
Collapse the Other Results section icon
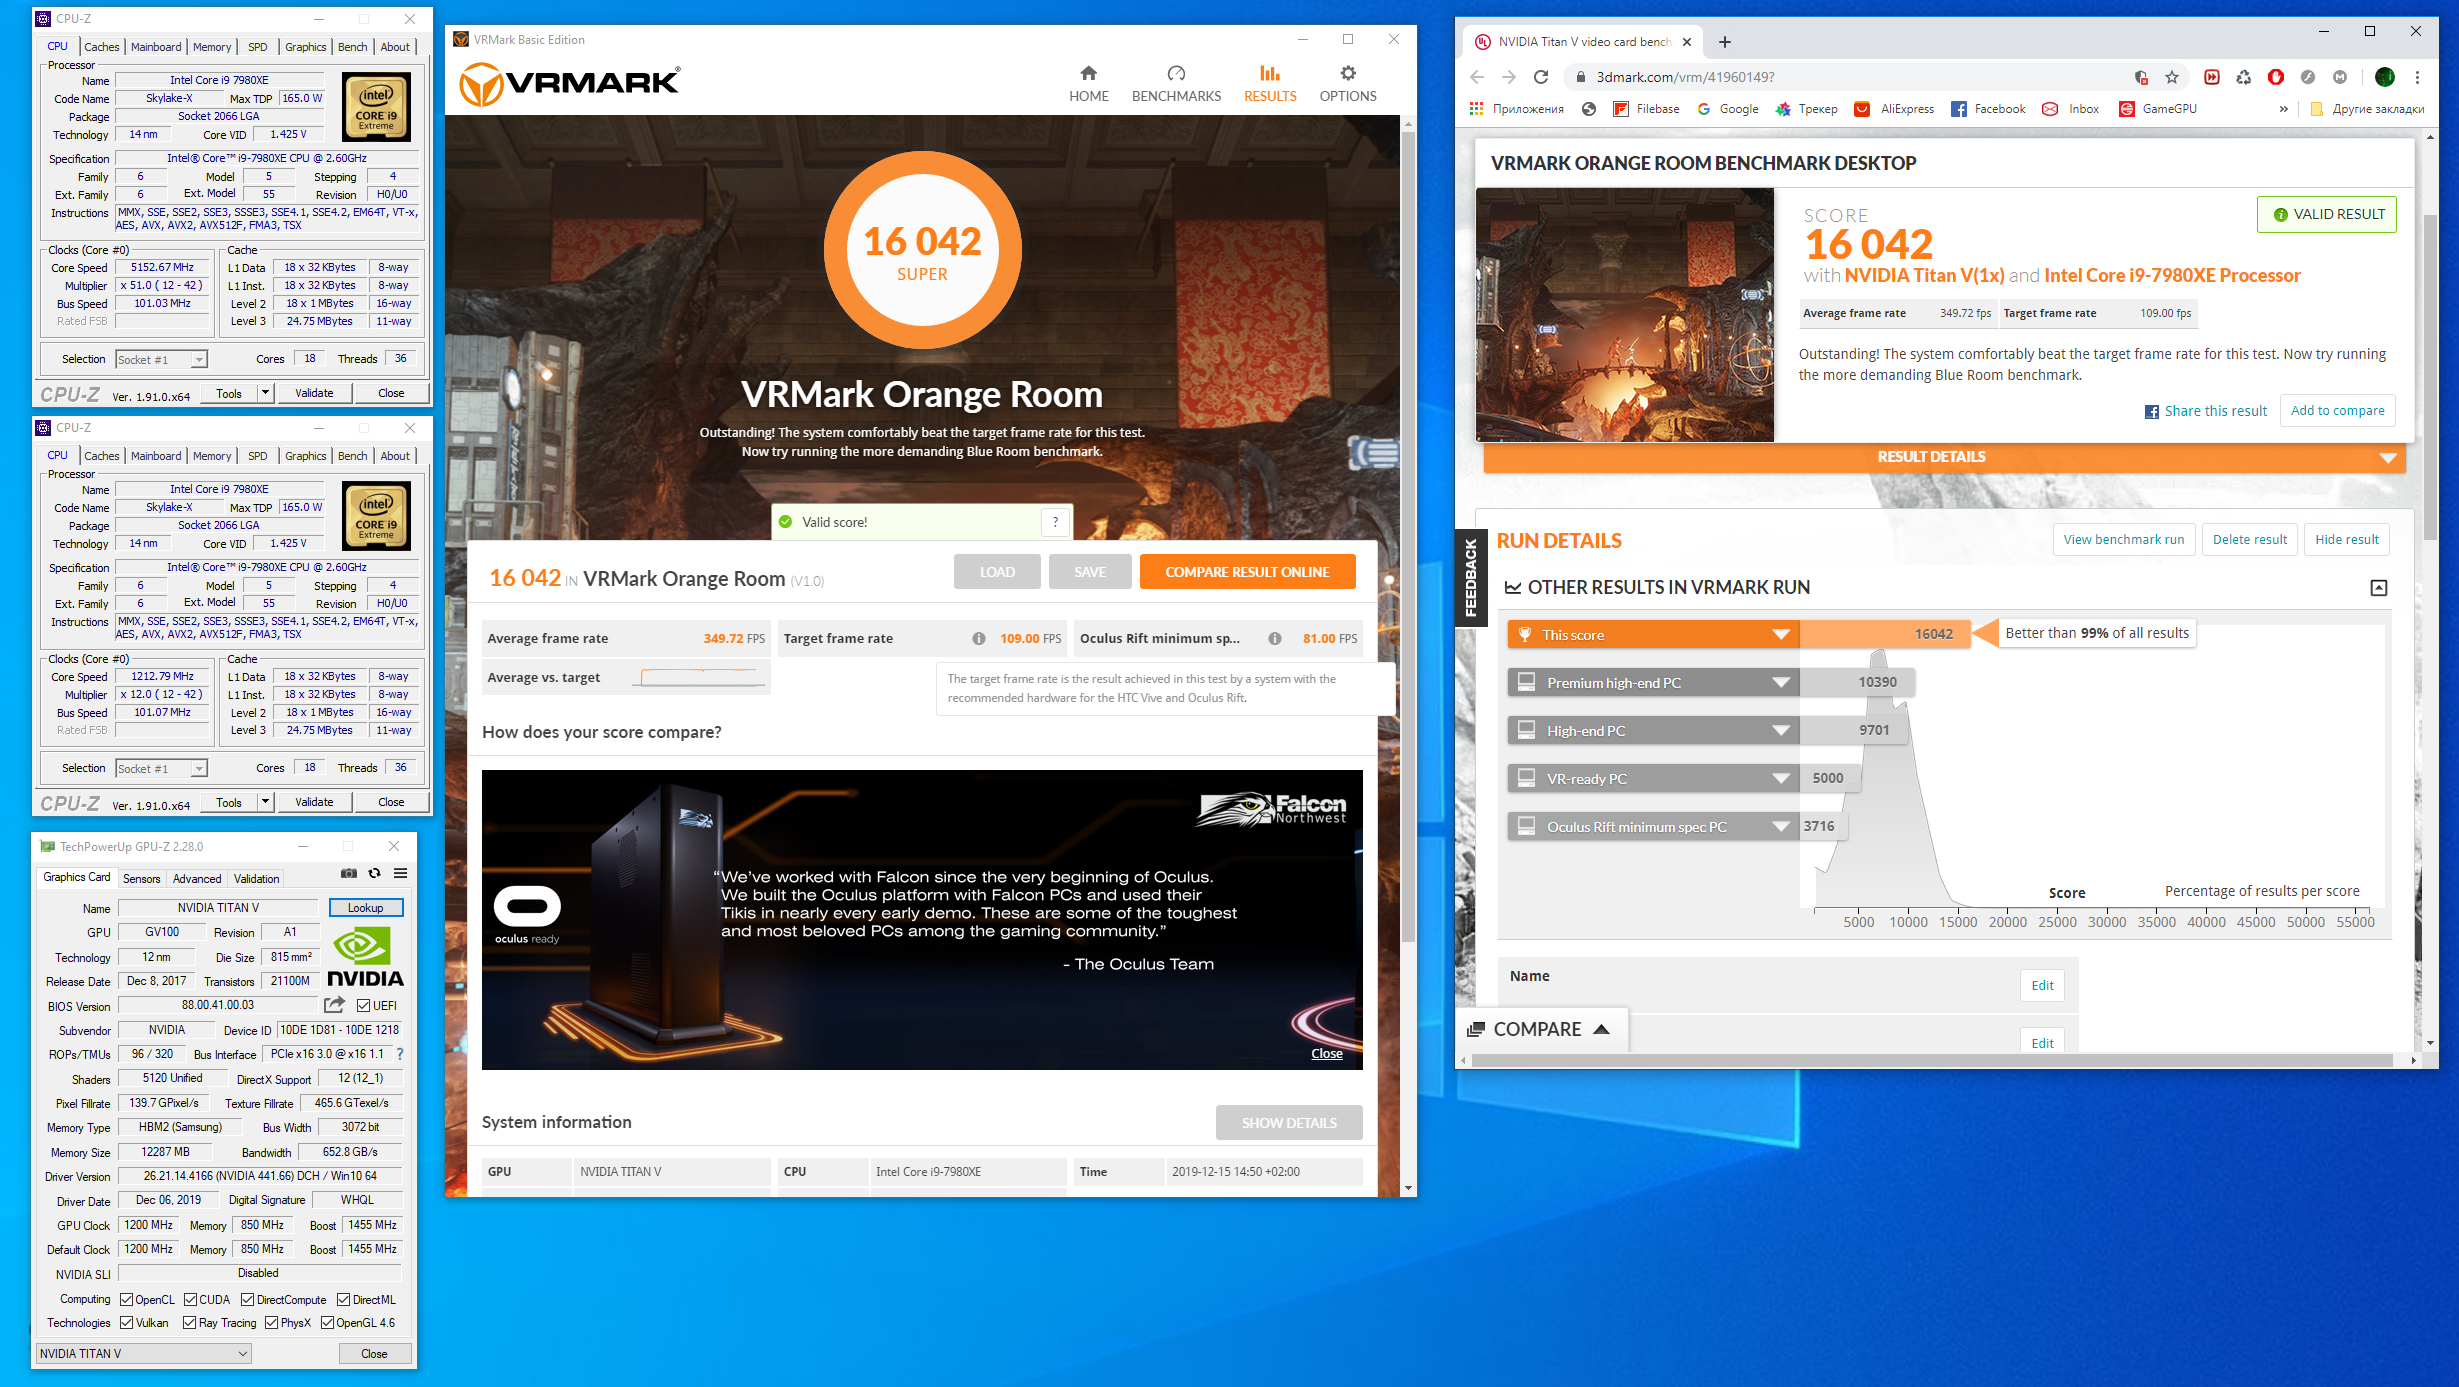click(2379, 588)
